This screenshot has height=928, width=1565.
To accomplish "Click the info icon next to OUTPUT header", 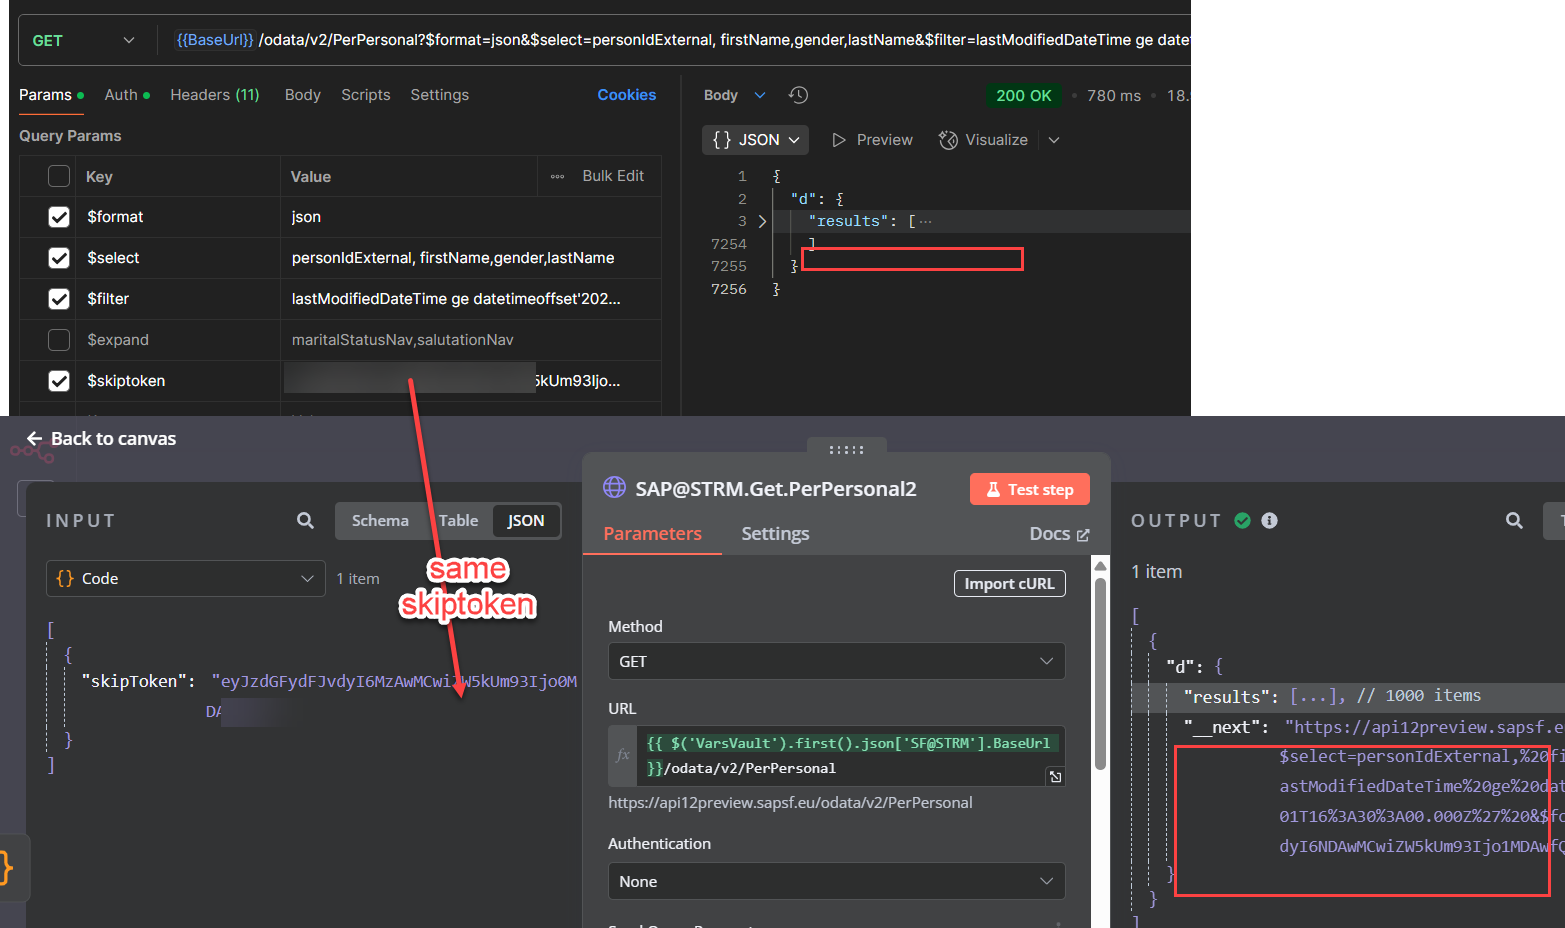I will (x=1269, y=520).
